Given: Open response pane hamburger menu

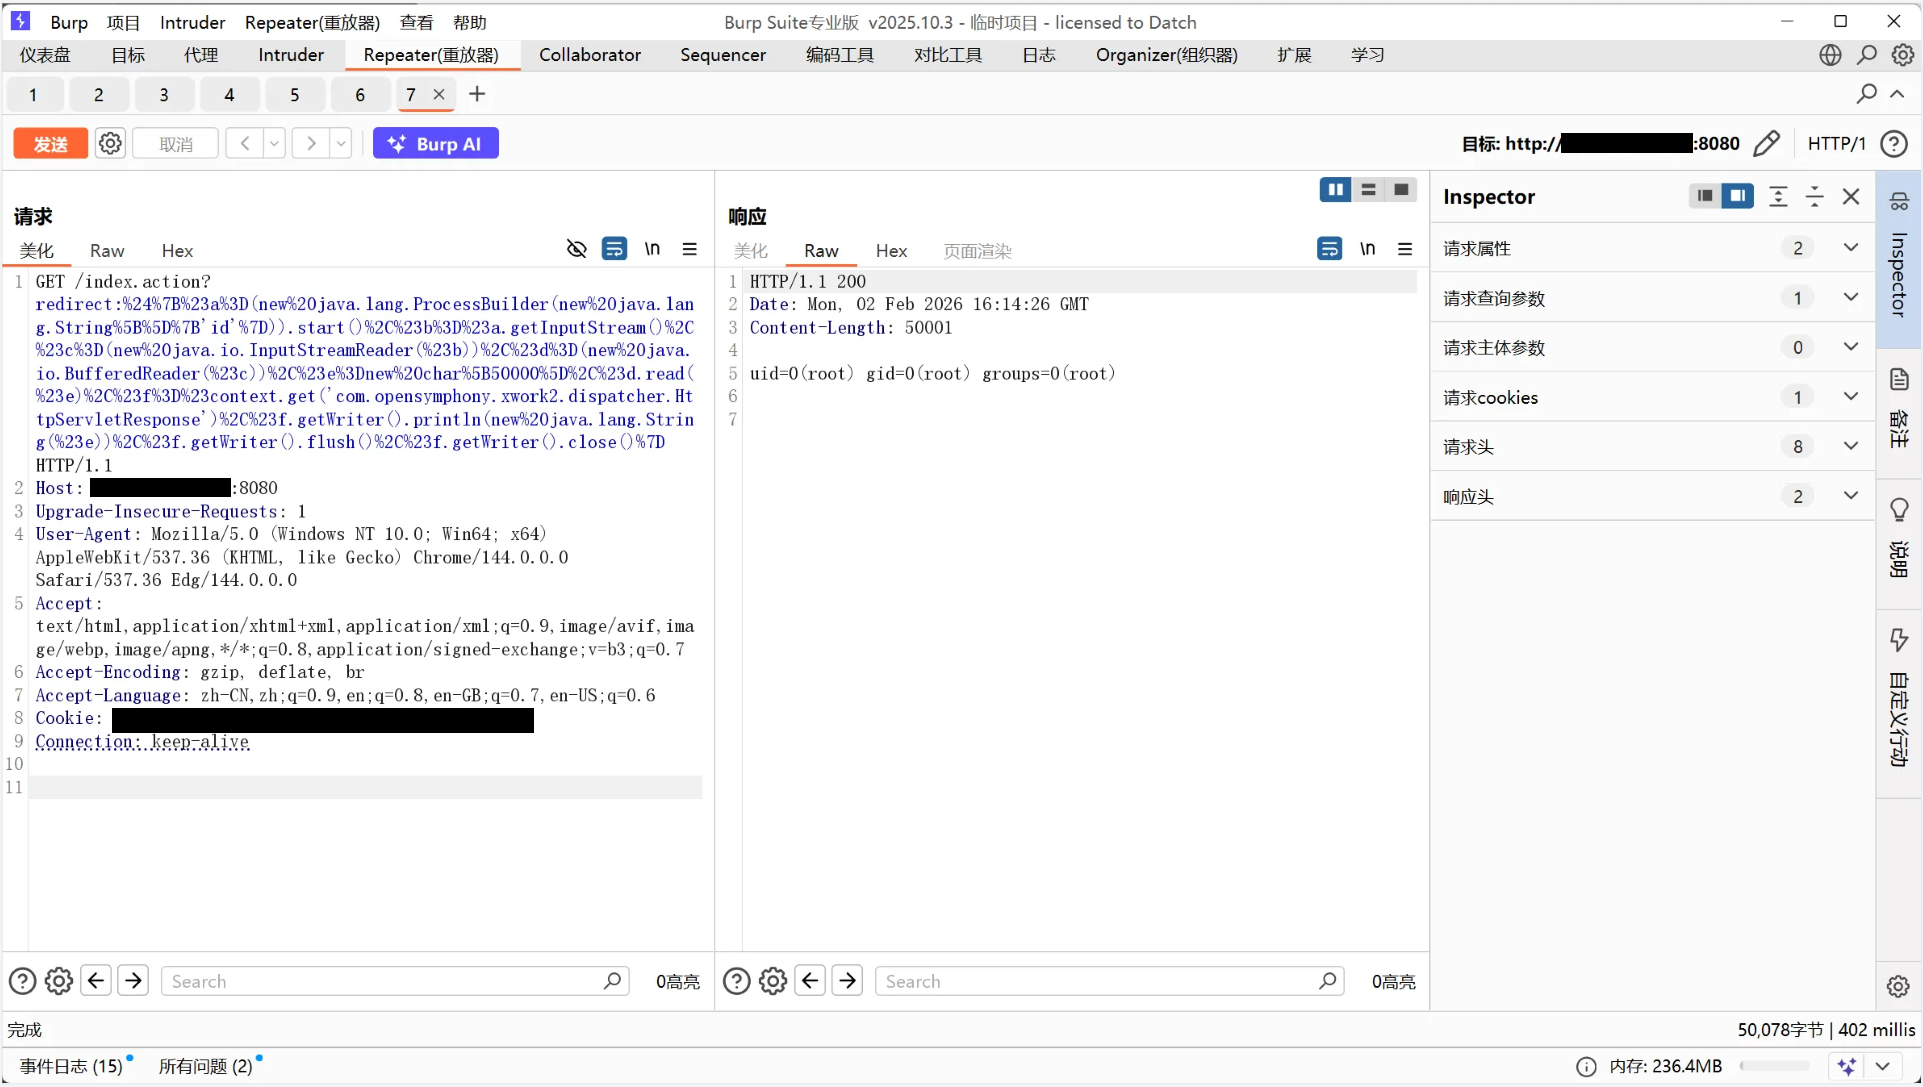Looking at the screenshot, I should pos(1405,249).
